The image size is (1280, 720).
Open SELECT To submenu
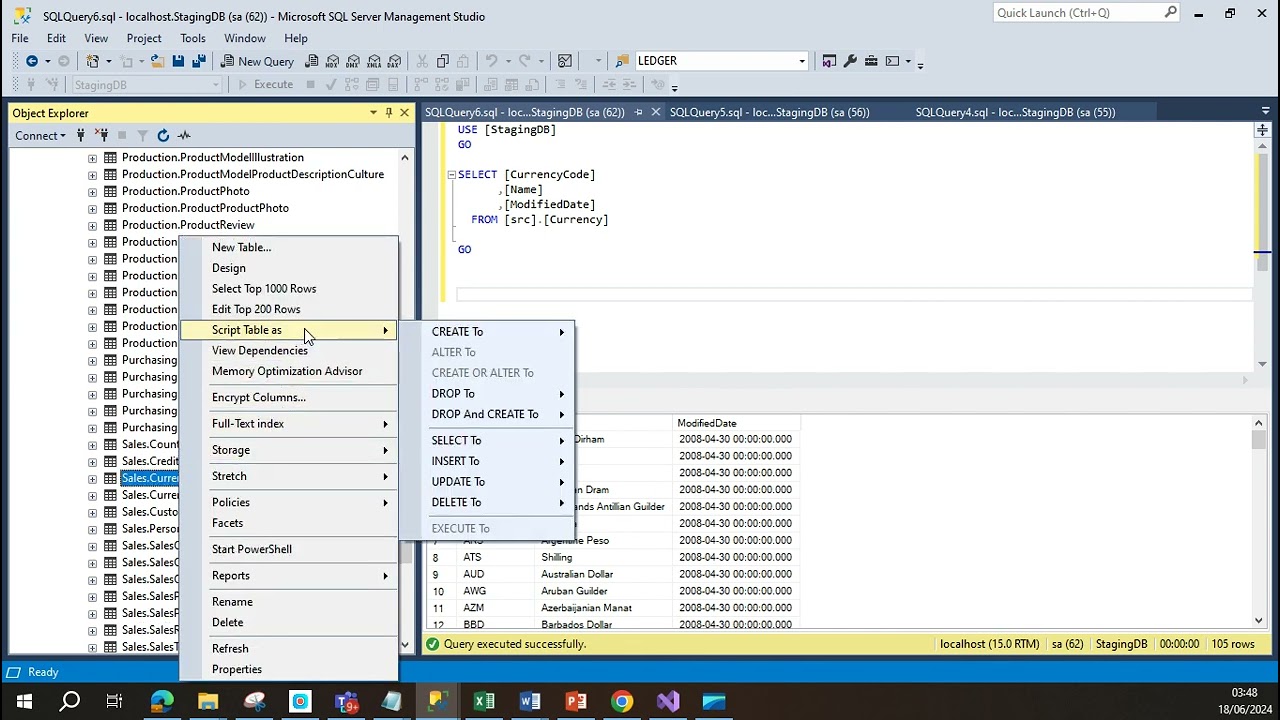(x=487, y=441)
